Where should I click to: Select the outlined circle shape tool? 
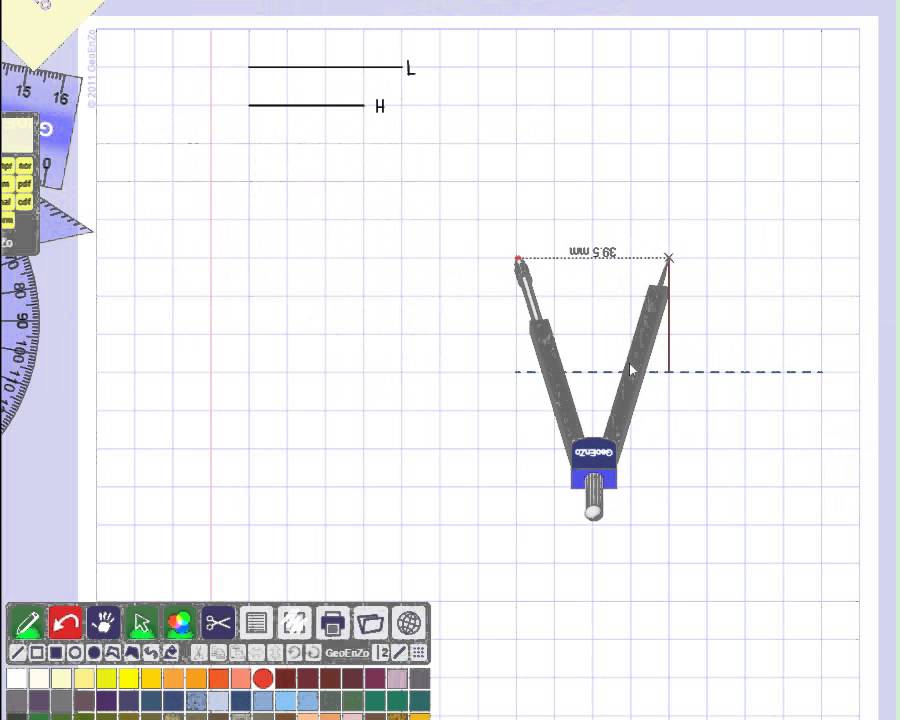pyautogui.click(x=75, y=653)
